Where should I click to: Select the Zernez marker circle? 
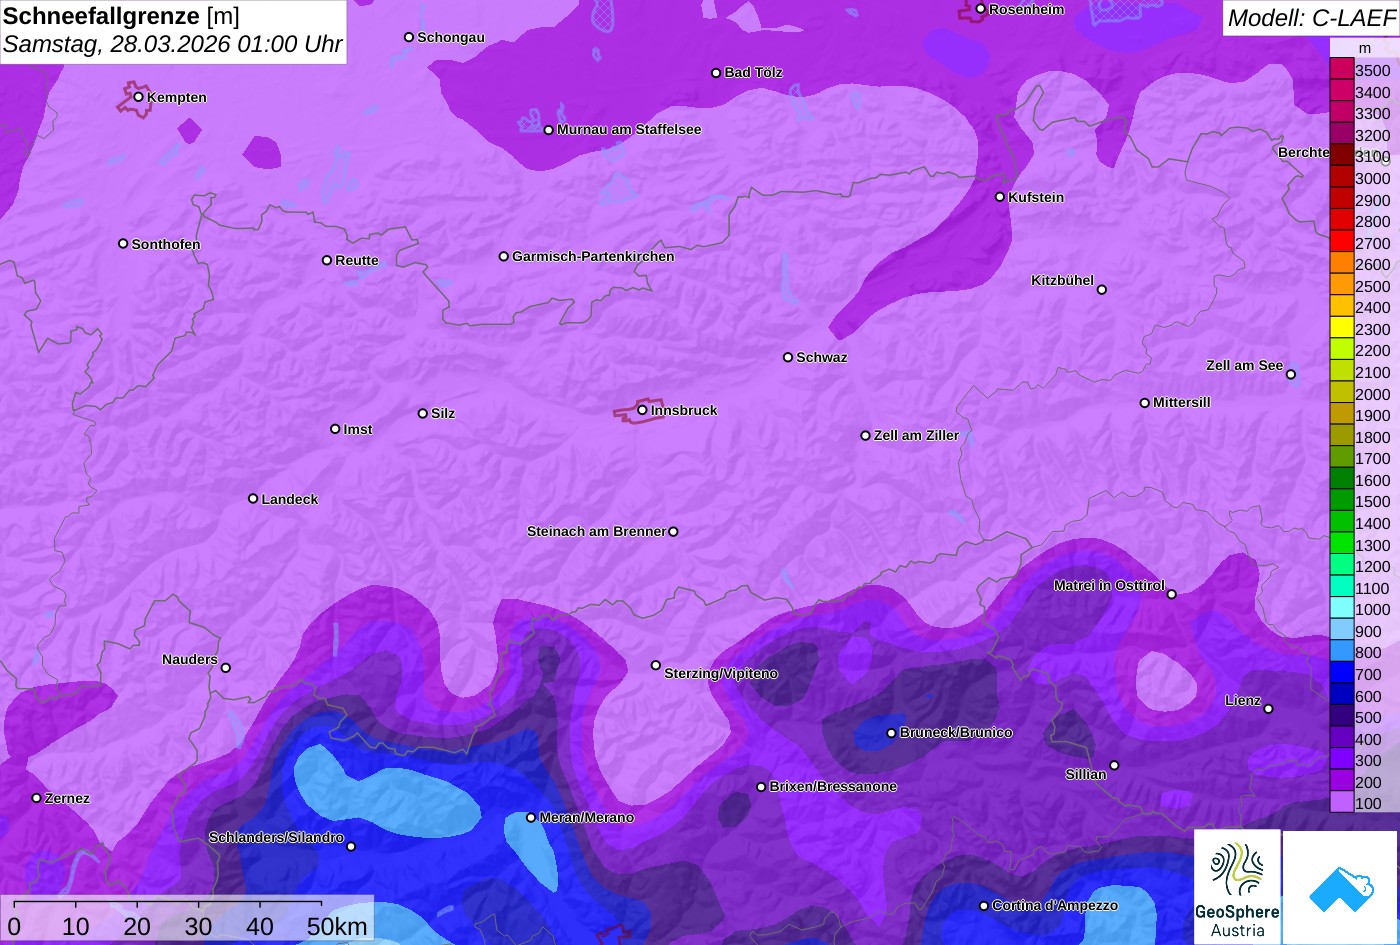pyautogui.click(x=37, y=798)
